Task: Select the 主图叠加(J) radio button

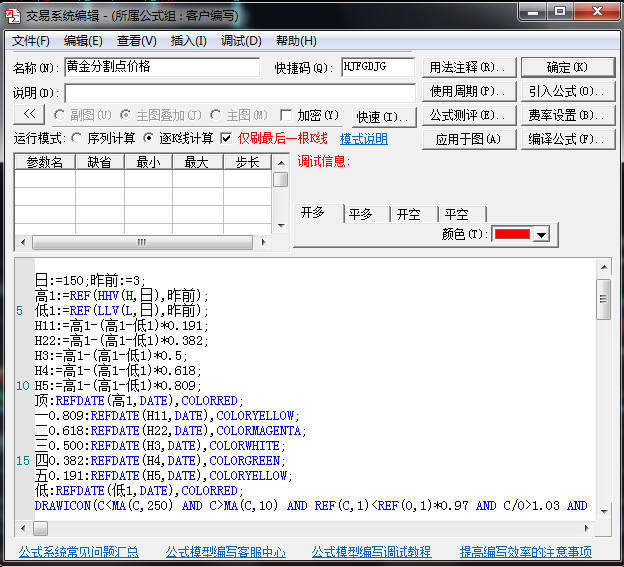Action: pos(126,115)
